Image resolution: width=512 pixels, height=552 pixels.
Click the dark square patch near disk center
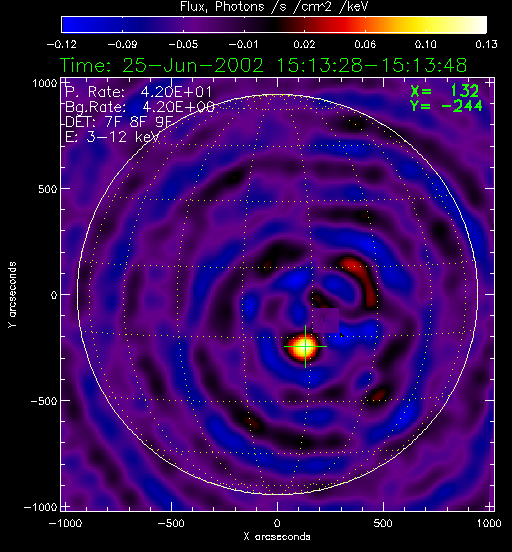click(326, 320)
